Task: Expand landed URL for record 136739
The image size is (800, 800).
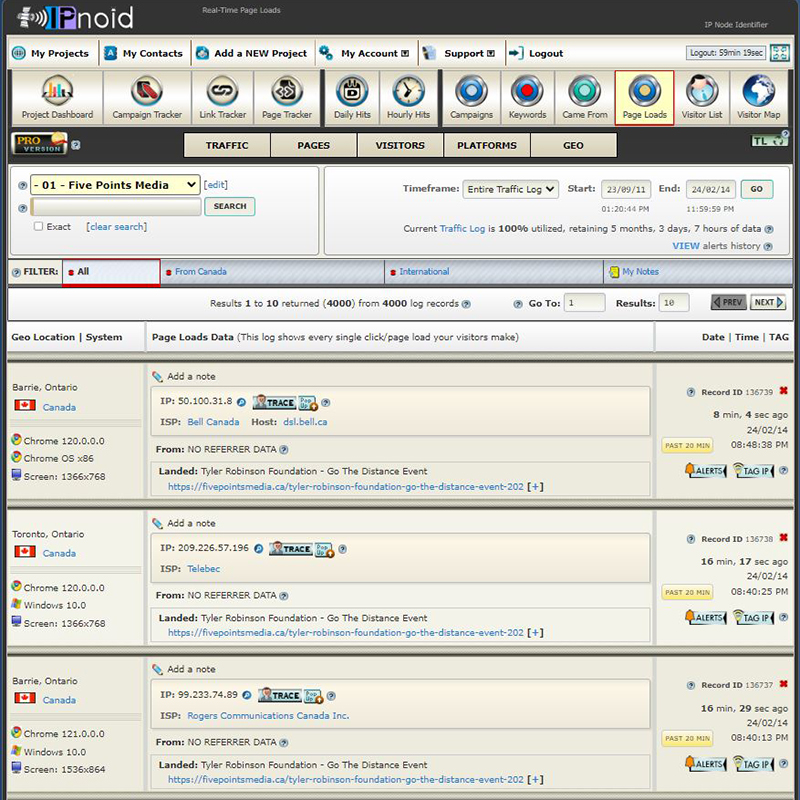Action: point(535,487)
